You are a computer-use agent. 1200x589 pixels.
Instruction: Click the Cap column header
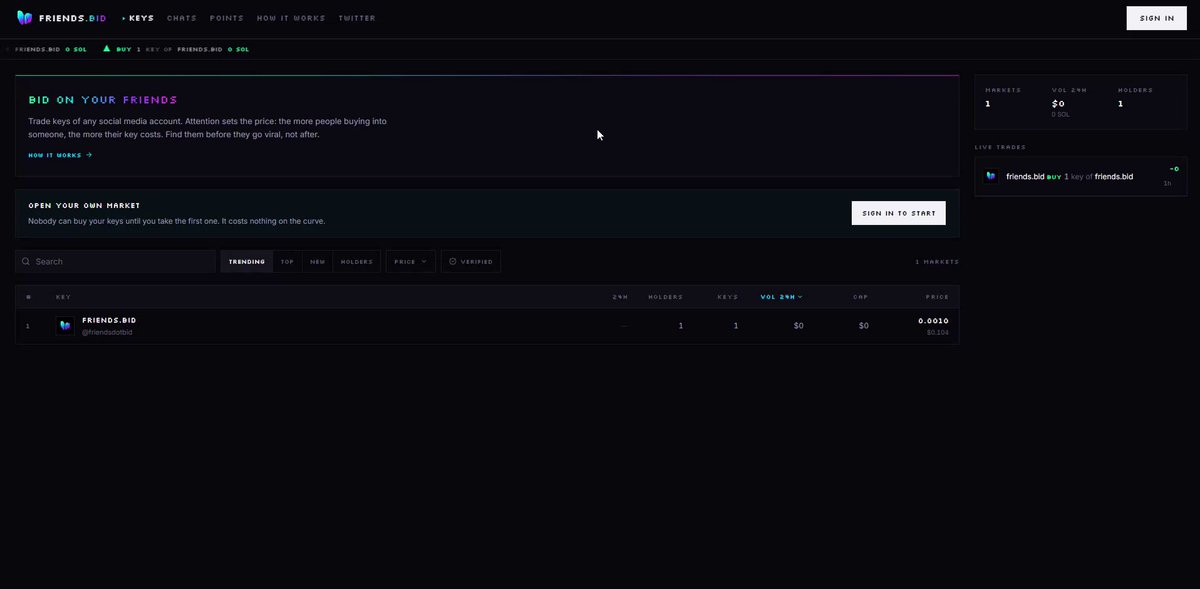860,297
